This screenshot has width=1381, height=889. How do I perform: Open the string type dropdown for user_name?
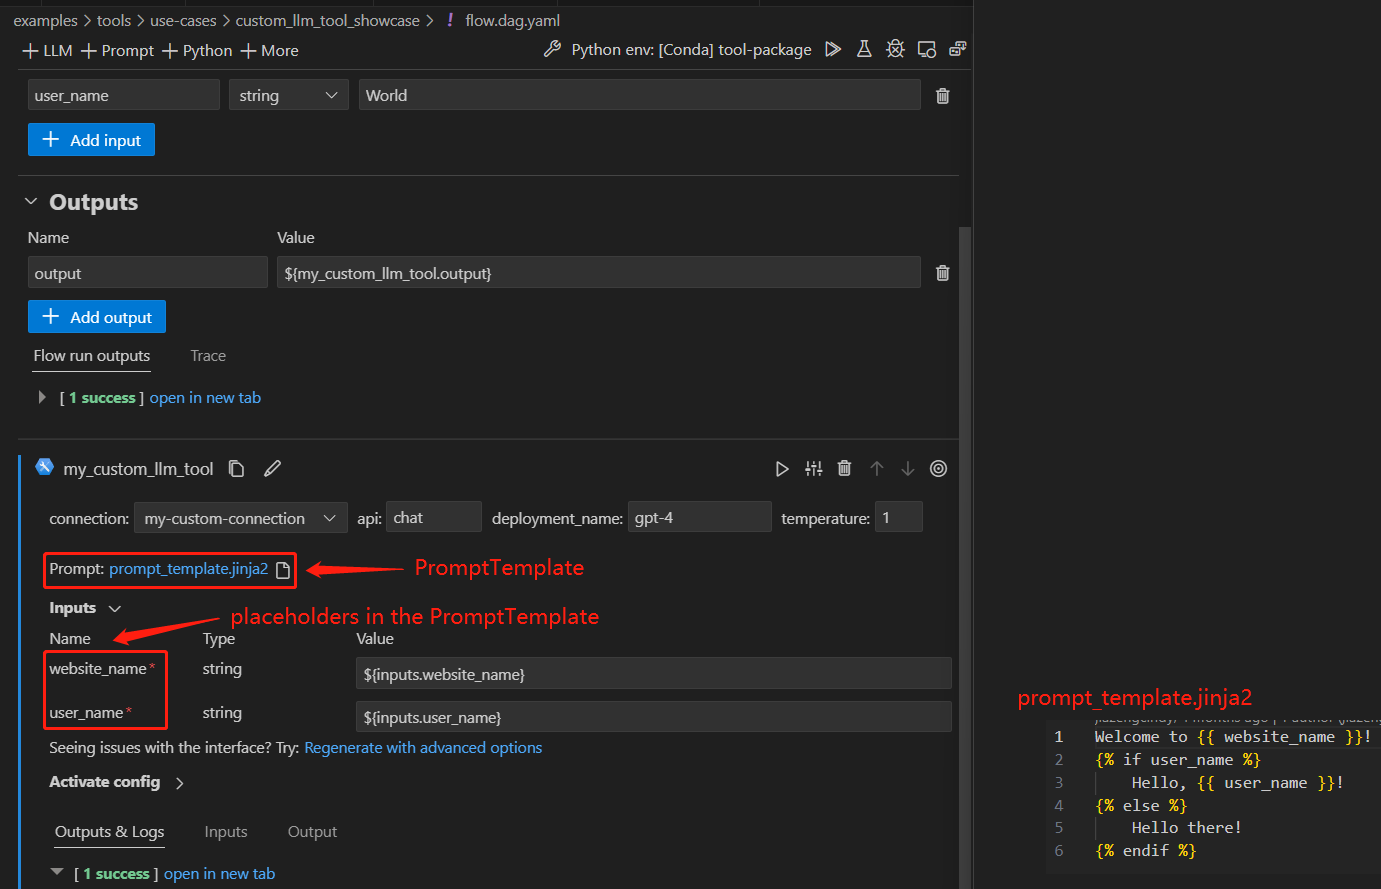(x=288, y=96)
